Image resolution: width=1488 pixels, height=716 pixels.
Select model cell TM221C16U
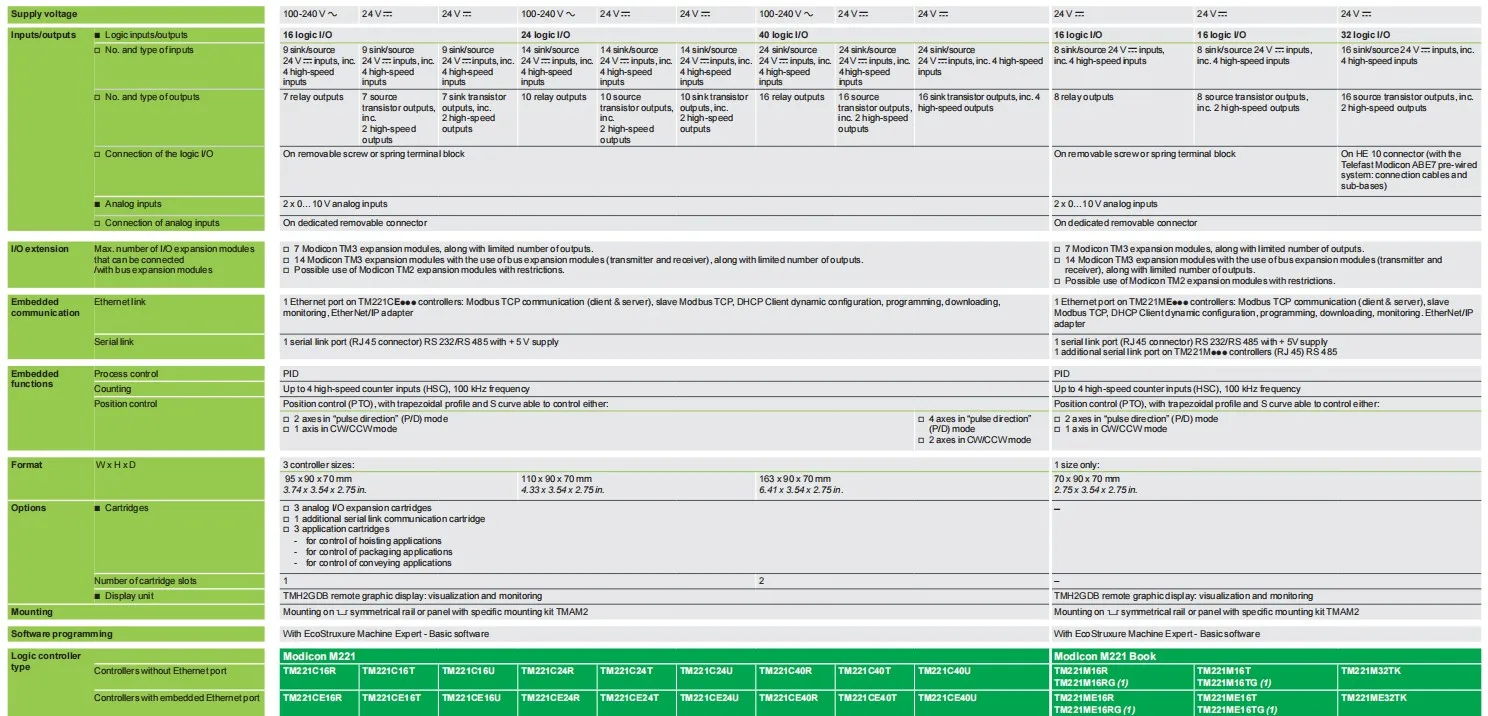coord(467,671)
